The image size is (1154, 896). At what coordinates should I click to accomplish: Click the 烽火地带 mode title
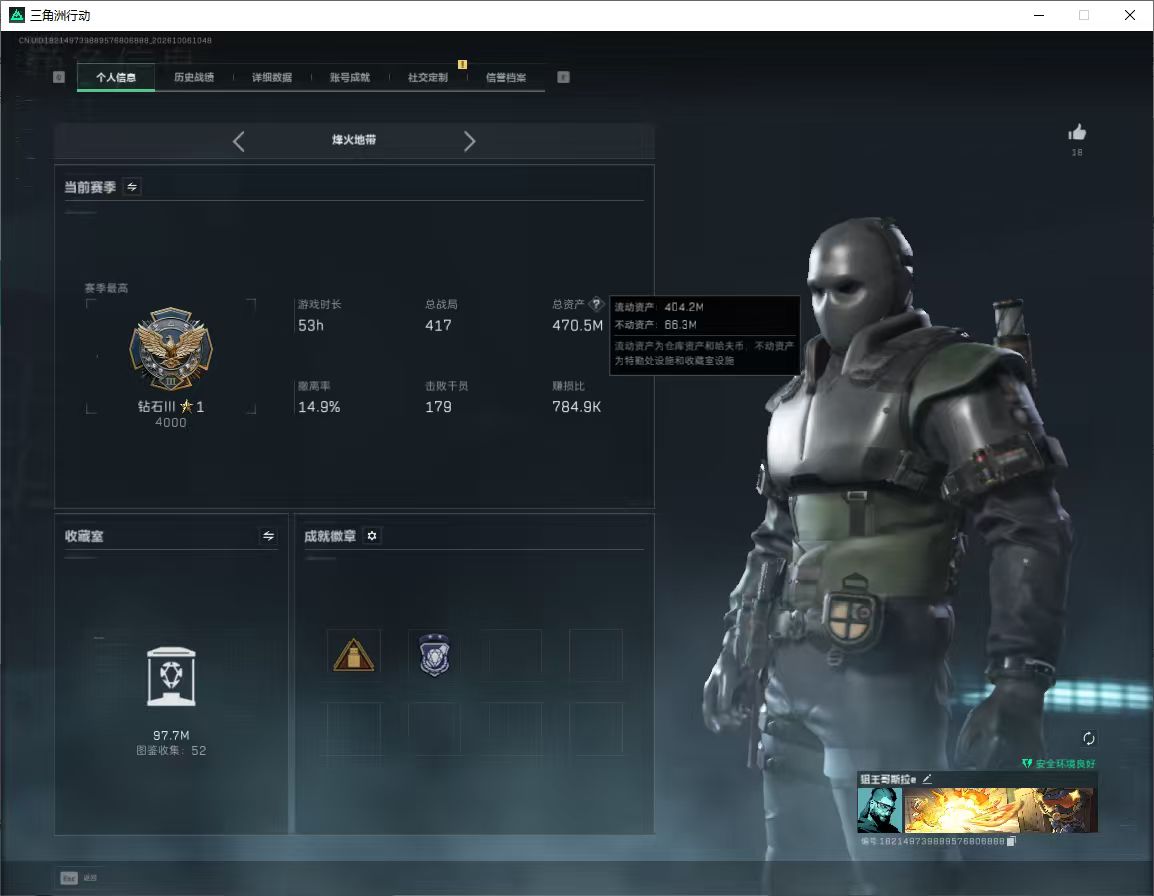point(354,140)
